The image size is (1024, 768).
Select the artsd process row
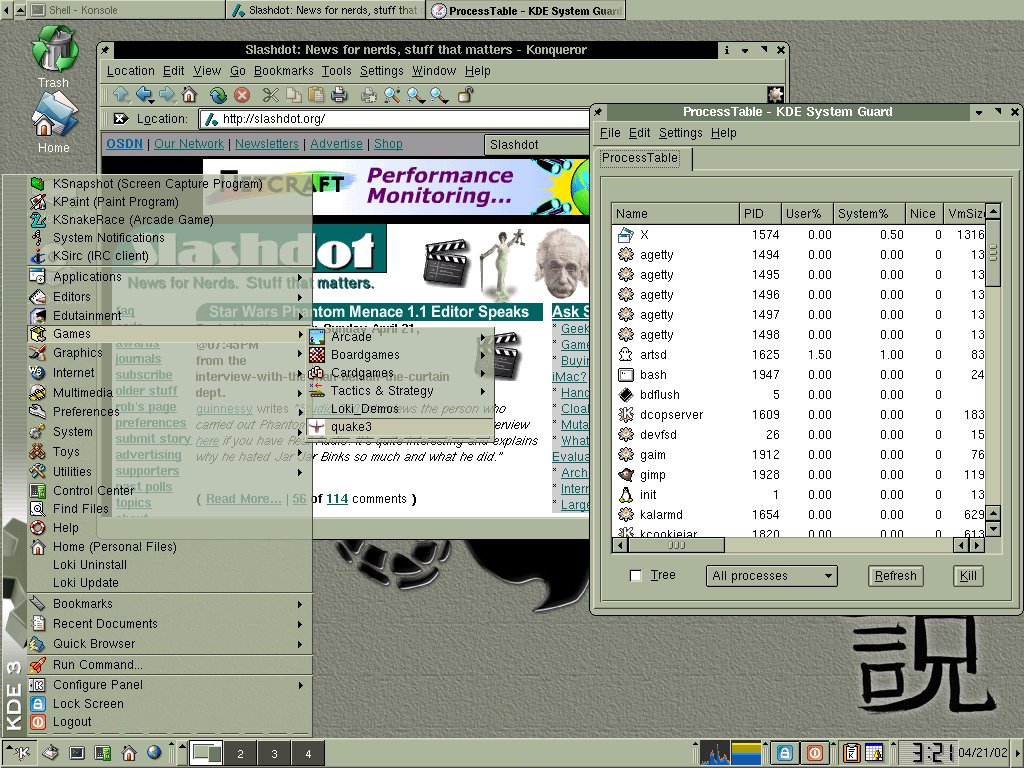799,355
